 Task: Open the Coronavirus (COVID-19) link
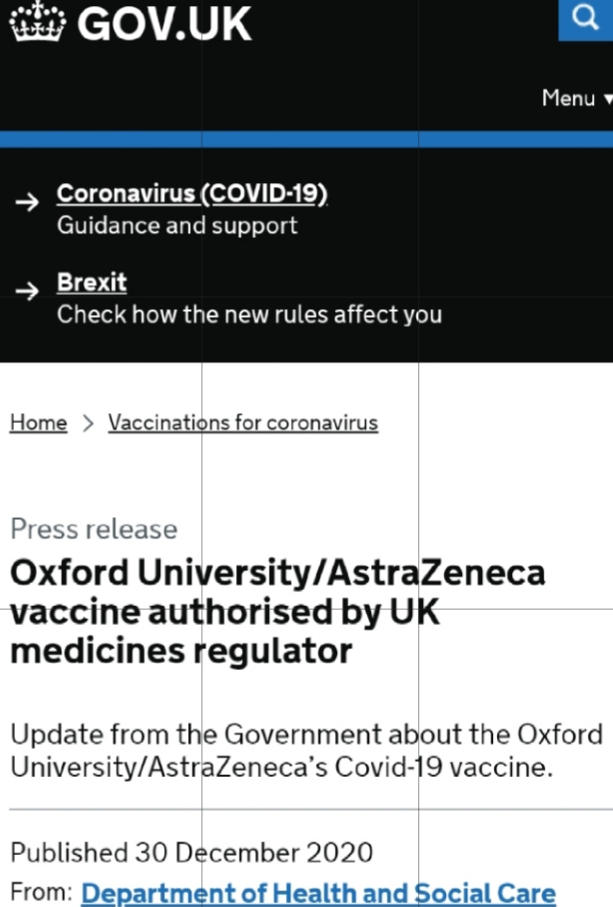pos(192,193)
